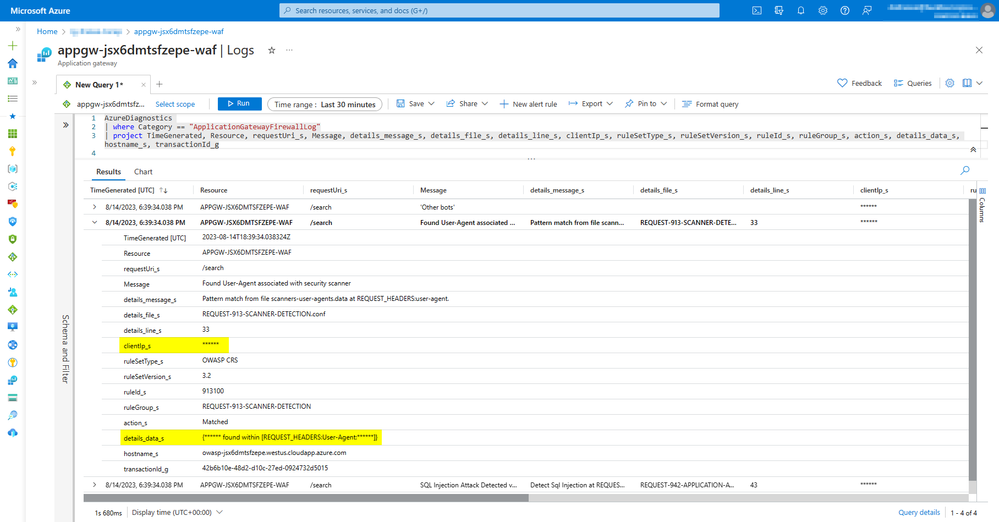Open Cloud Shell icon in top bar

coord(756,11)
